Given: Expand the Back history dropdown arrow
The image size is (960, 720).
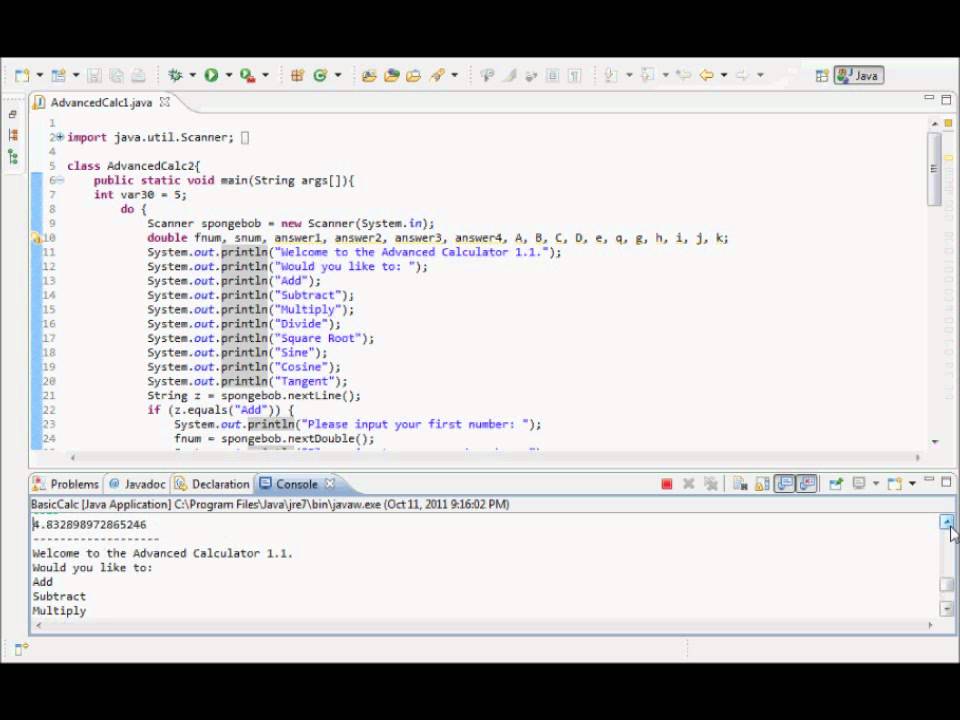Looking at the screenshot, I should coord(724,75).
